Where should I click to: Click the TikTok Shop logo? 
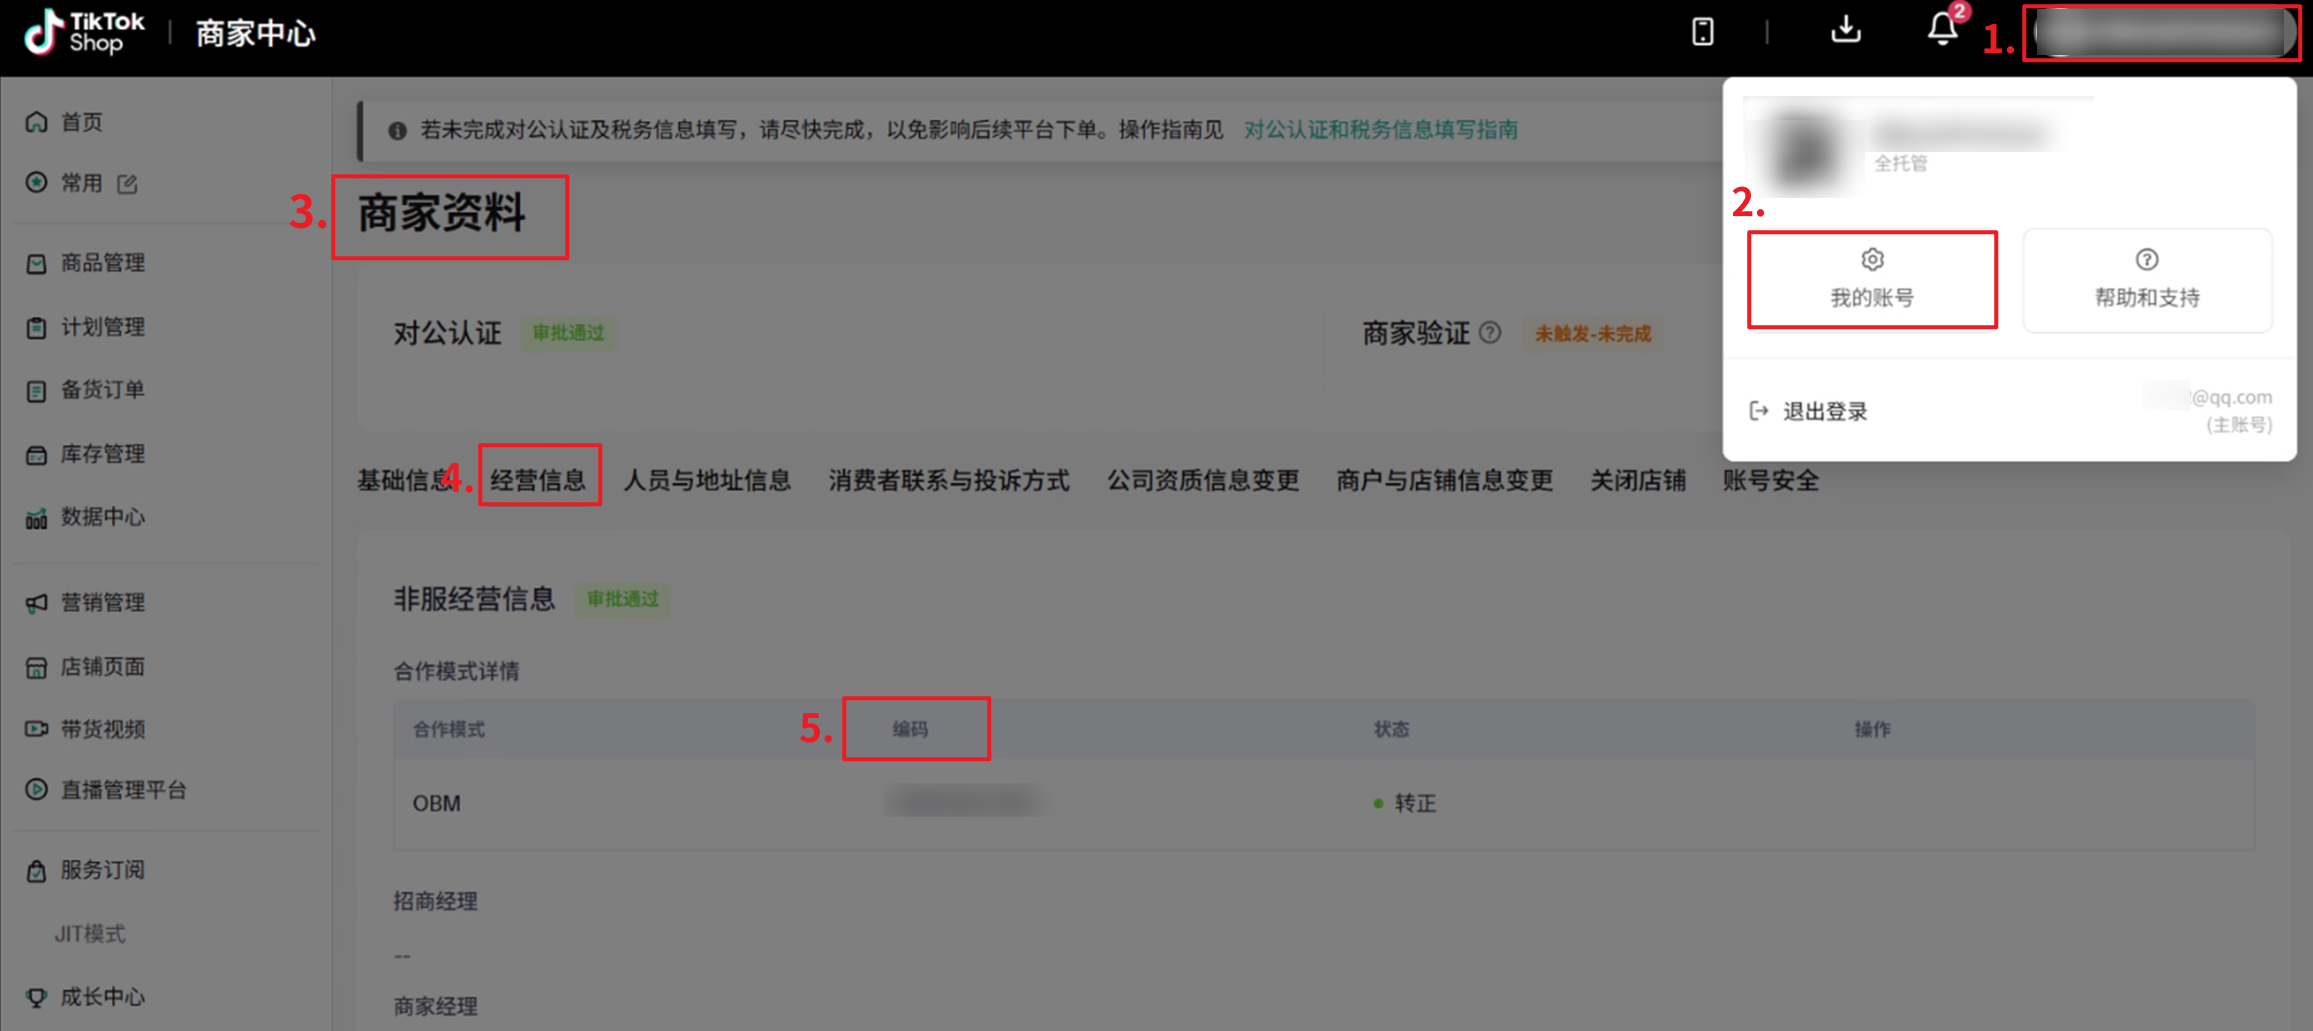[x=84, y=33]
